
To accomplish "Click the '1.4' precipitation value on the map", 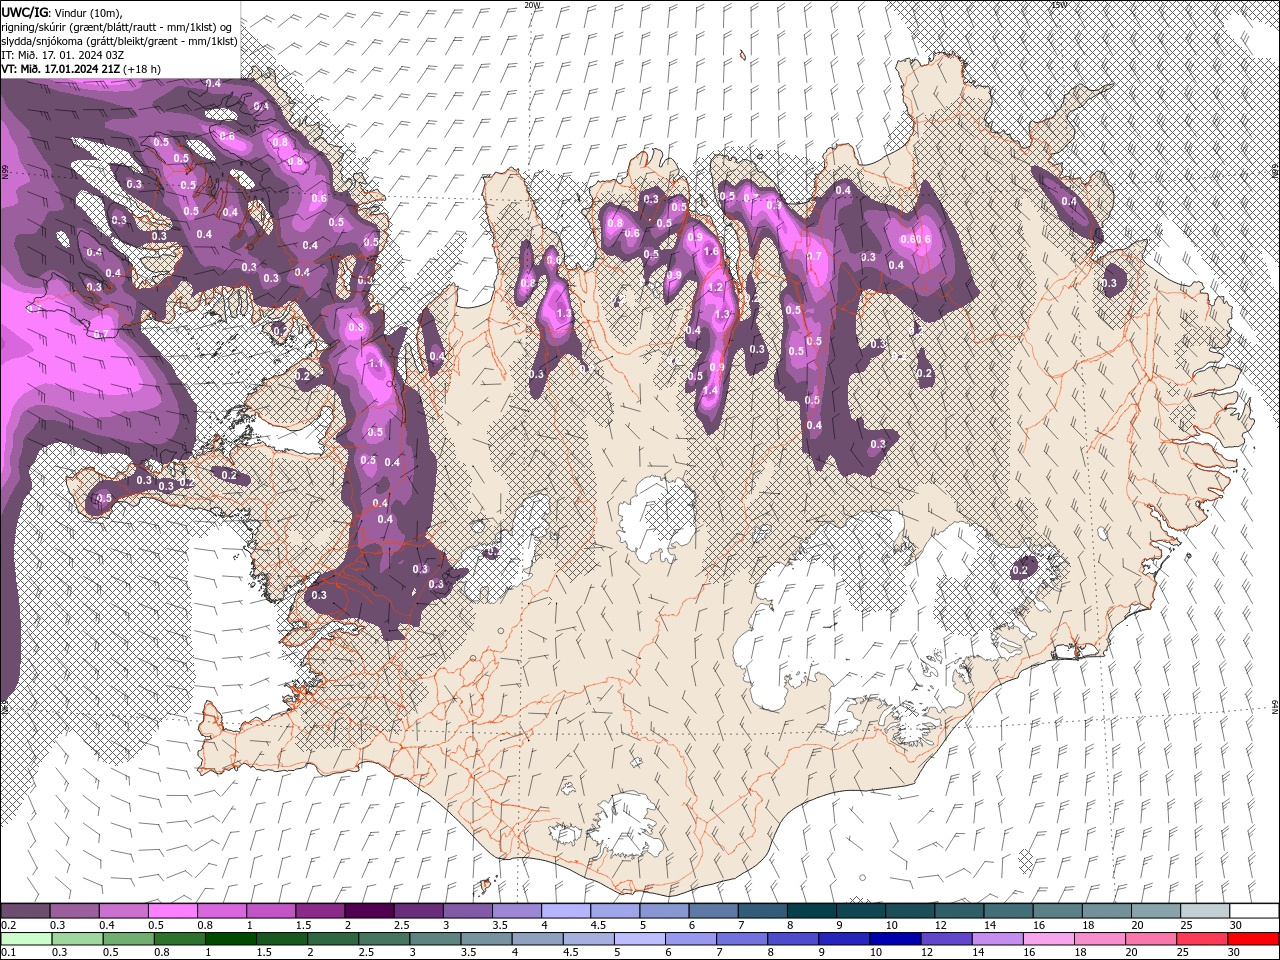I will pos(711,390).
